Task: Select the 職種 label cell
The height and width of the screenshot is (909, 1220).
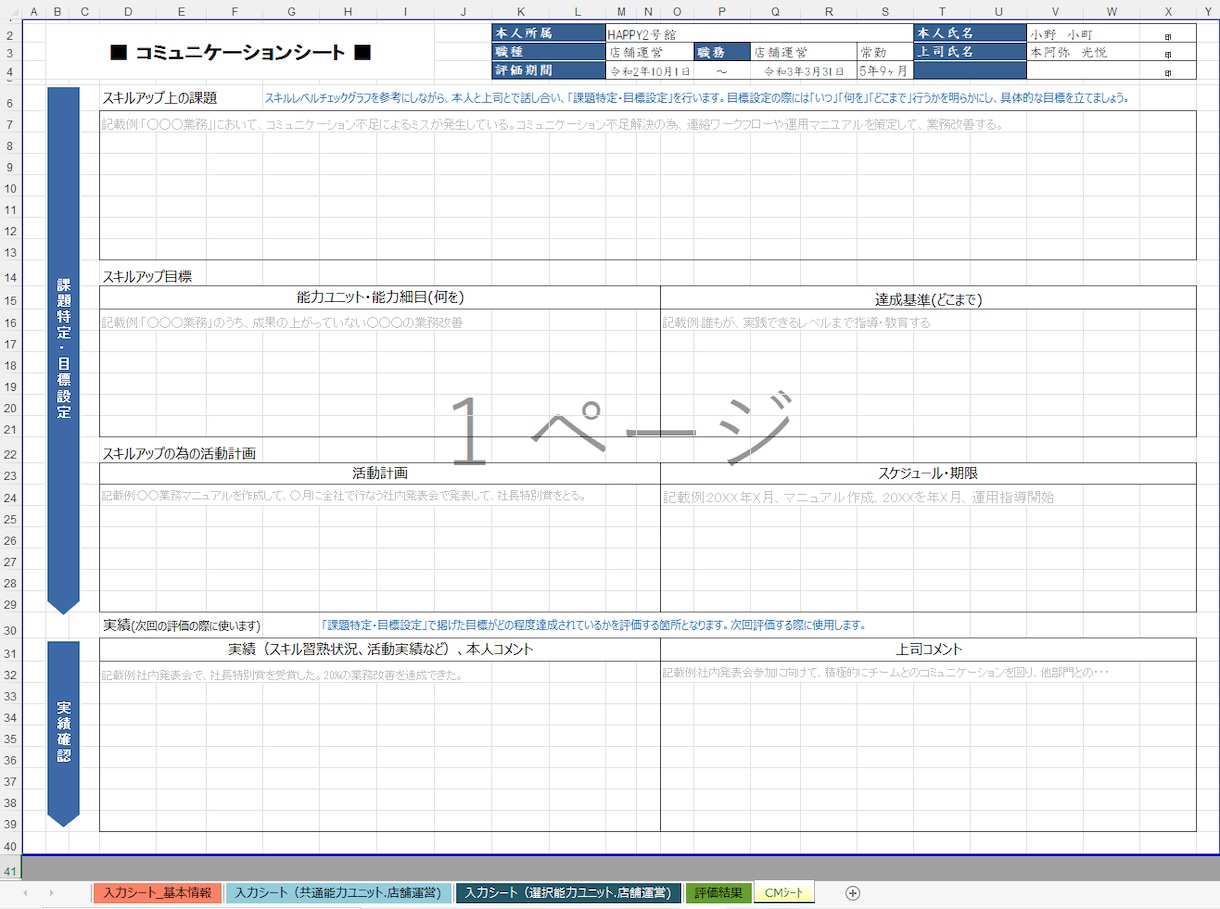Action: coord(549,52)
